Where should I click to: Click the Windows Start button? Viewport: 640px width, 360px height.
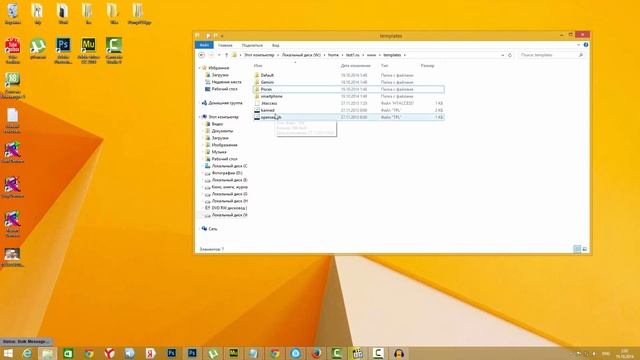pyautogui.click(x=8, y=353)
